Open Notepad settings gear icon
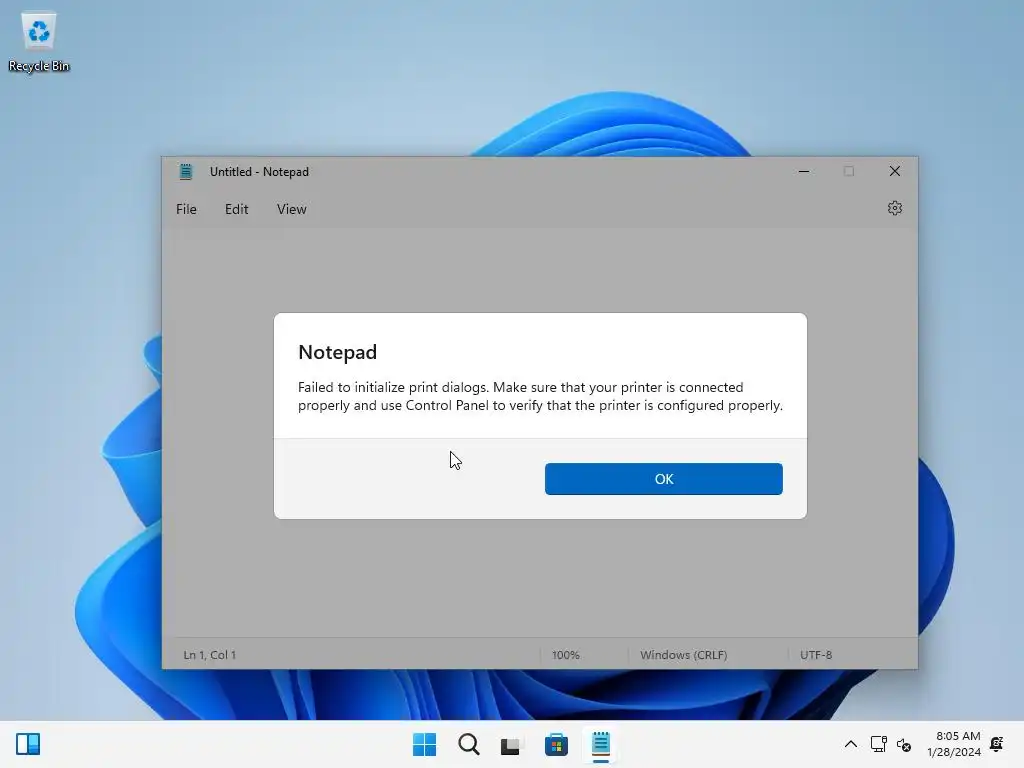This screenshot has width=1024, height=768. pos(895,208)
